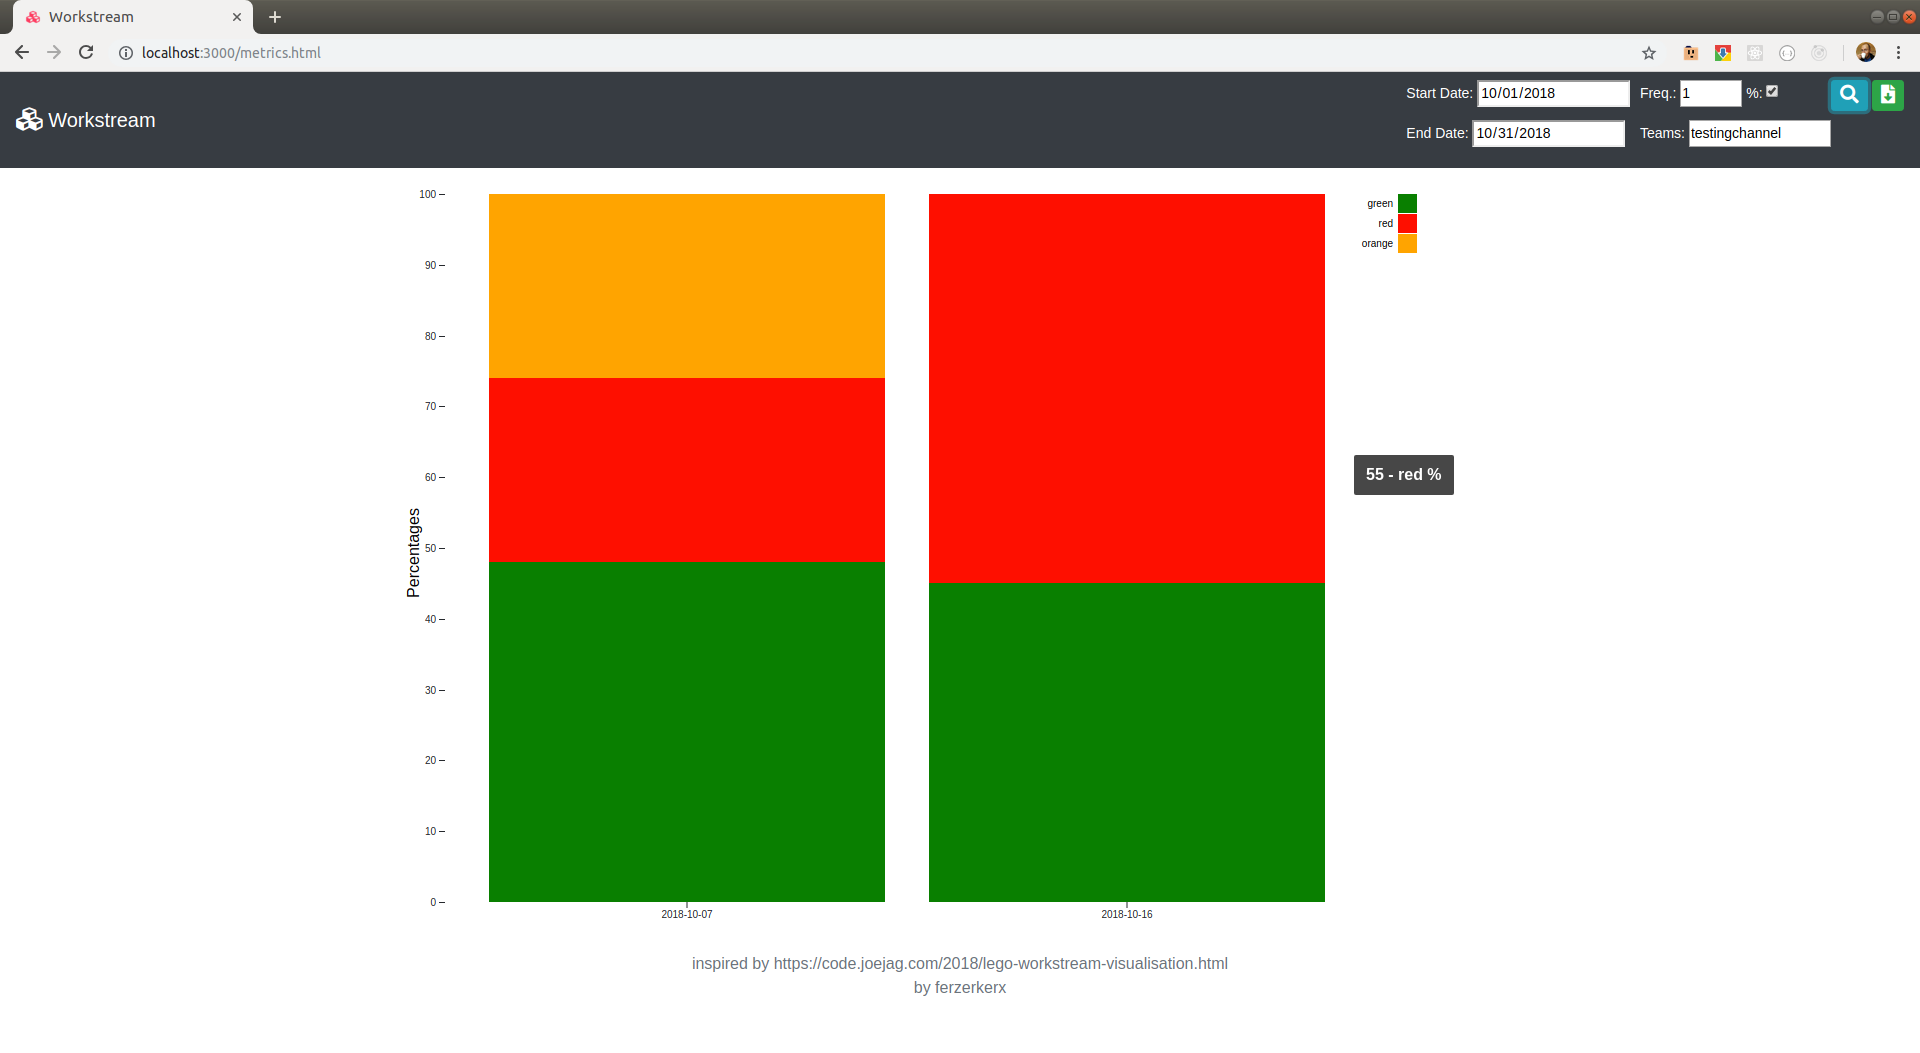This screenshot has width=1920, height=1053.
Task: Click the address bar URL
Action: point(231,53)
